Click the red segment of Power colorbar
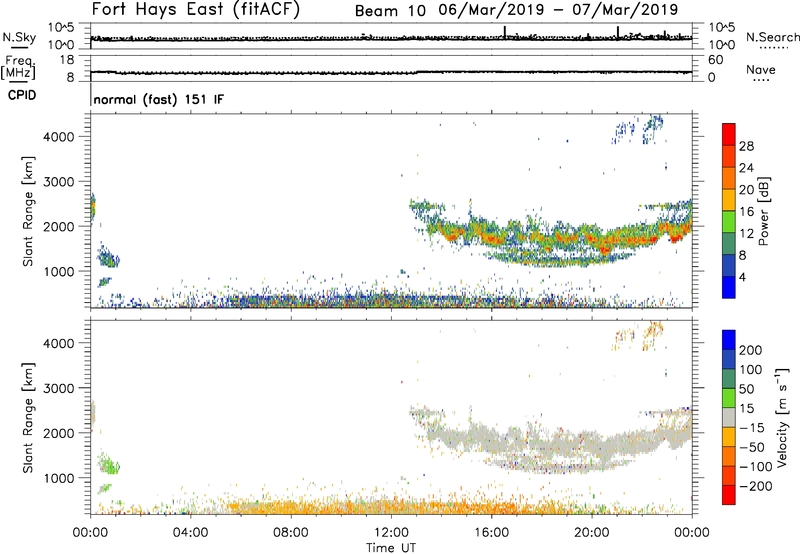800x554 pixels. pos(729,135)
